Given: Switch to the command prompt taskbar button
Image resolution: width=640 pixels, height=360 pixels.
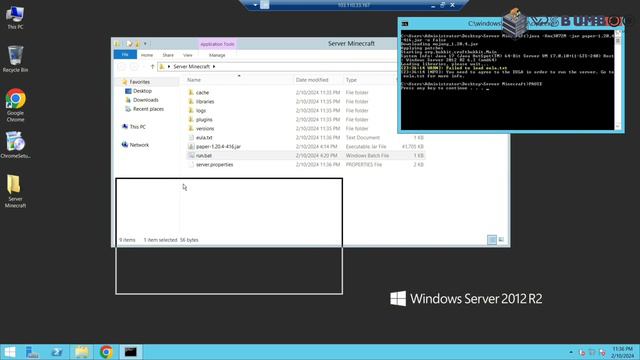Looking at the screenshot, I should pos(131,352).
